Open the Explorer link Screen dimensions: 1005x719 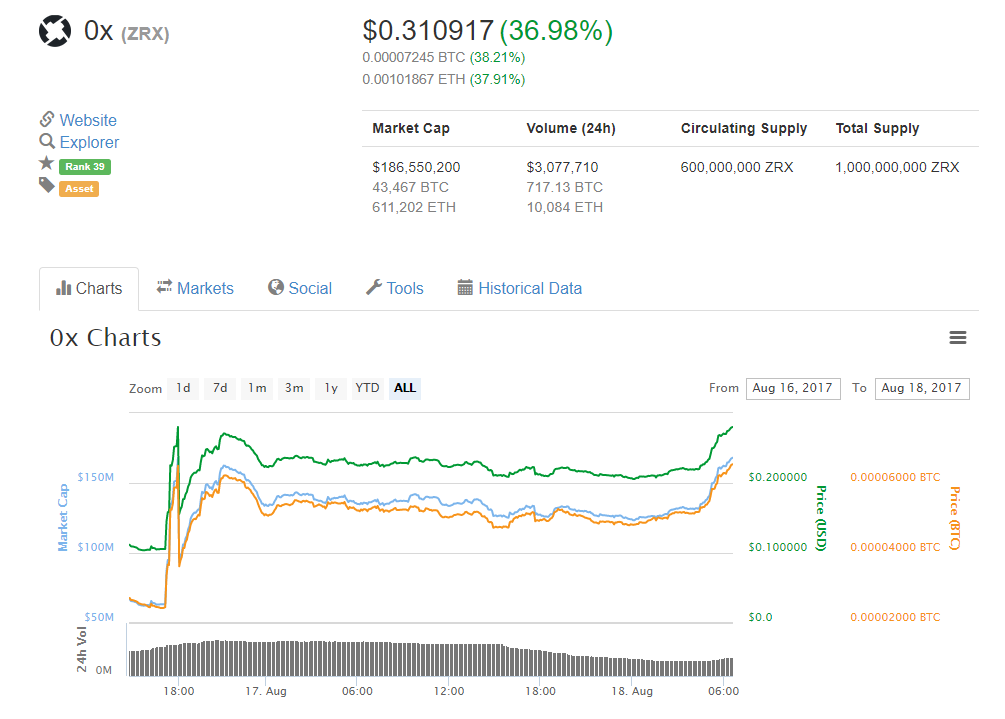[89, 142]
